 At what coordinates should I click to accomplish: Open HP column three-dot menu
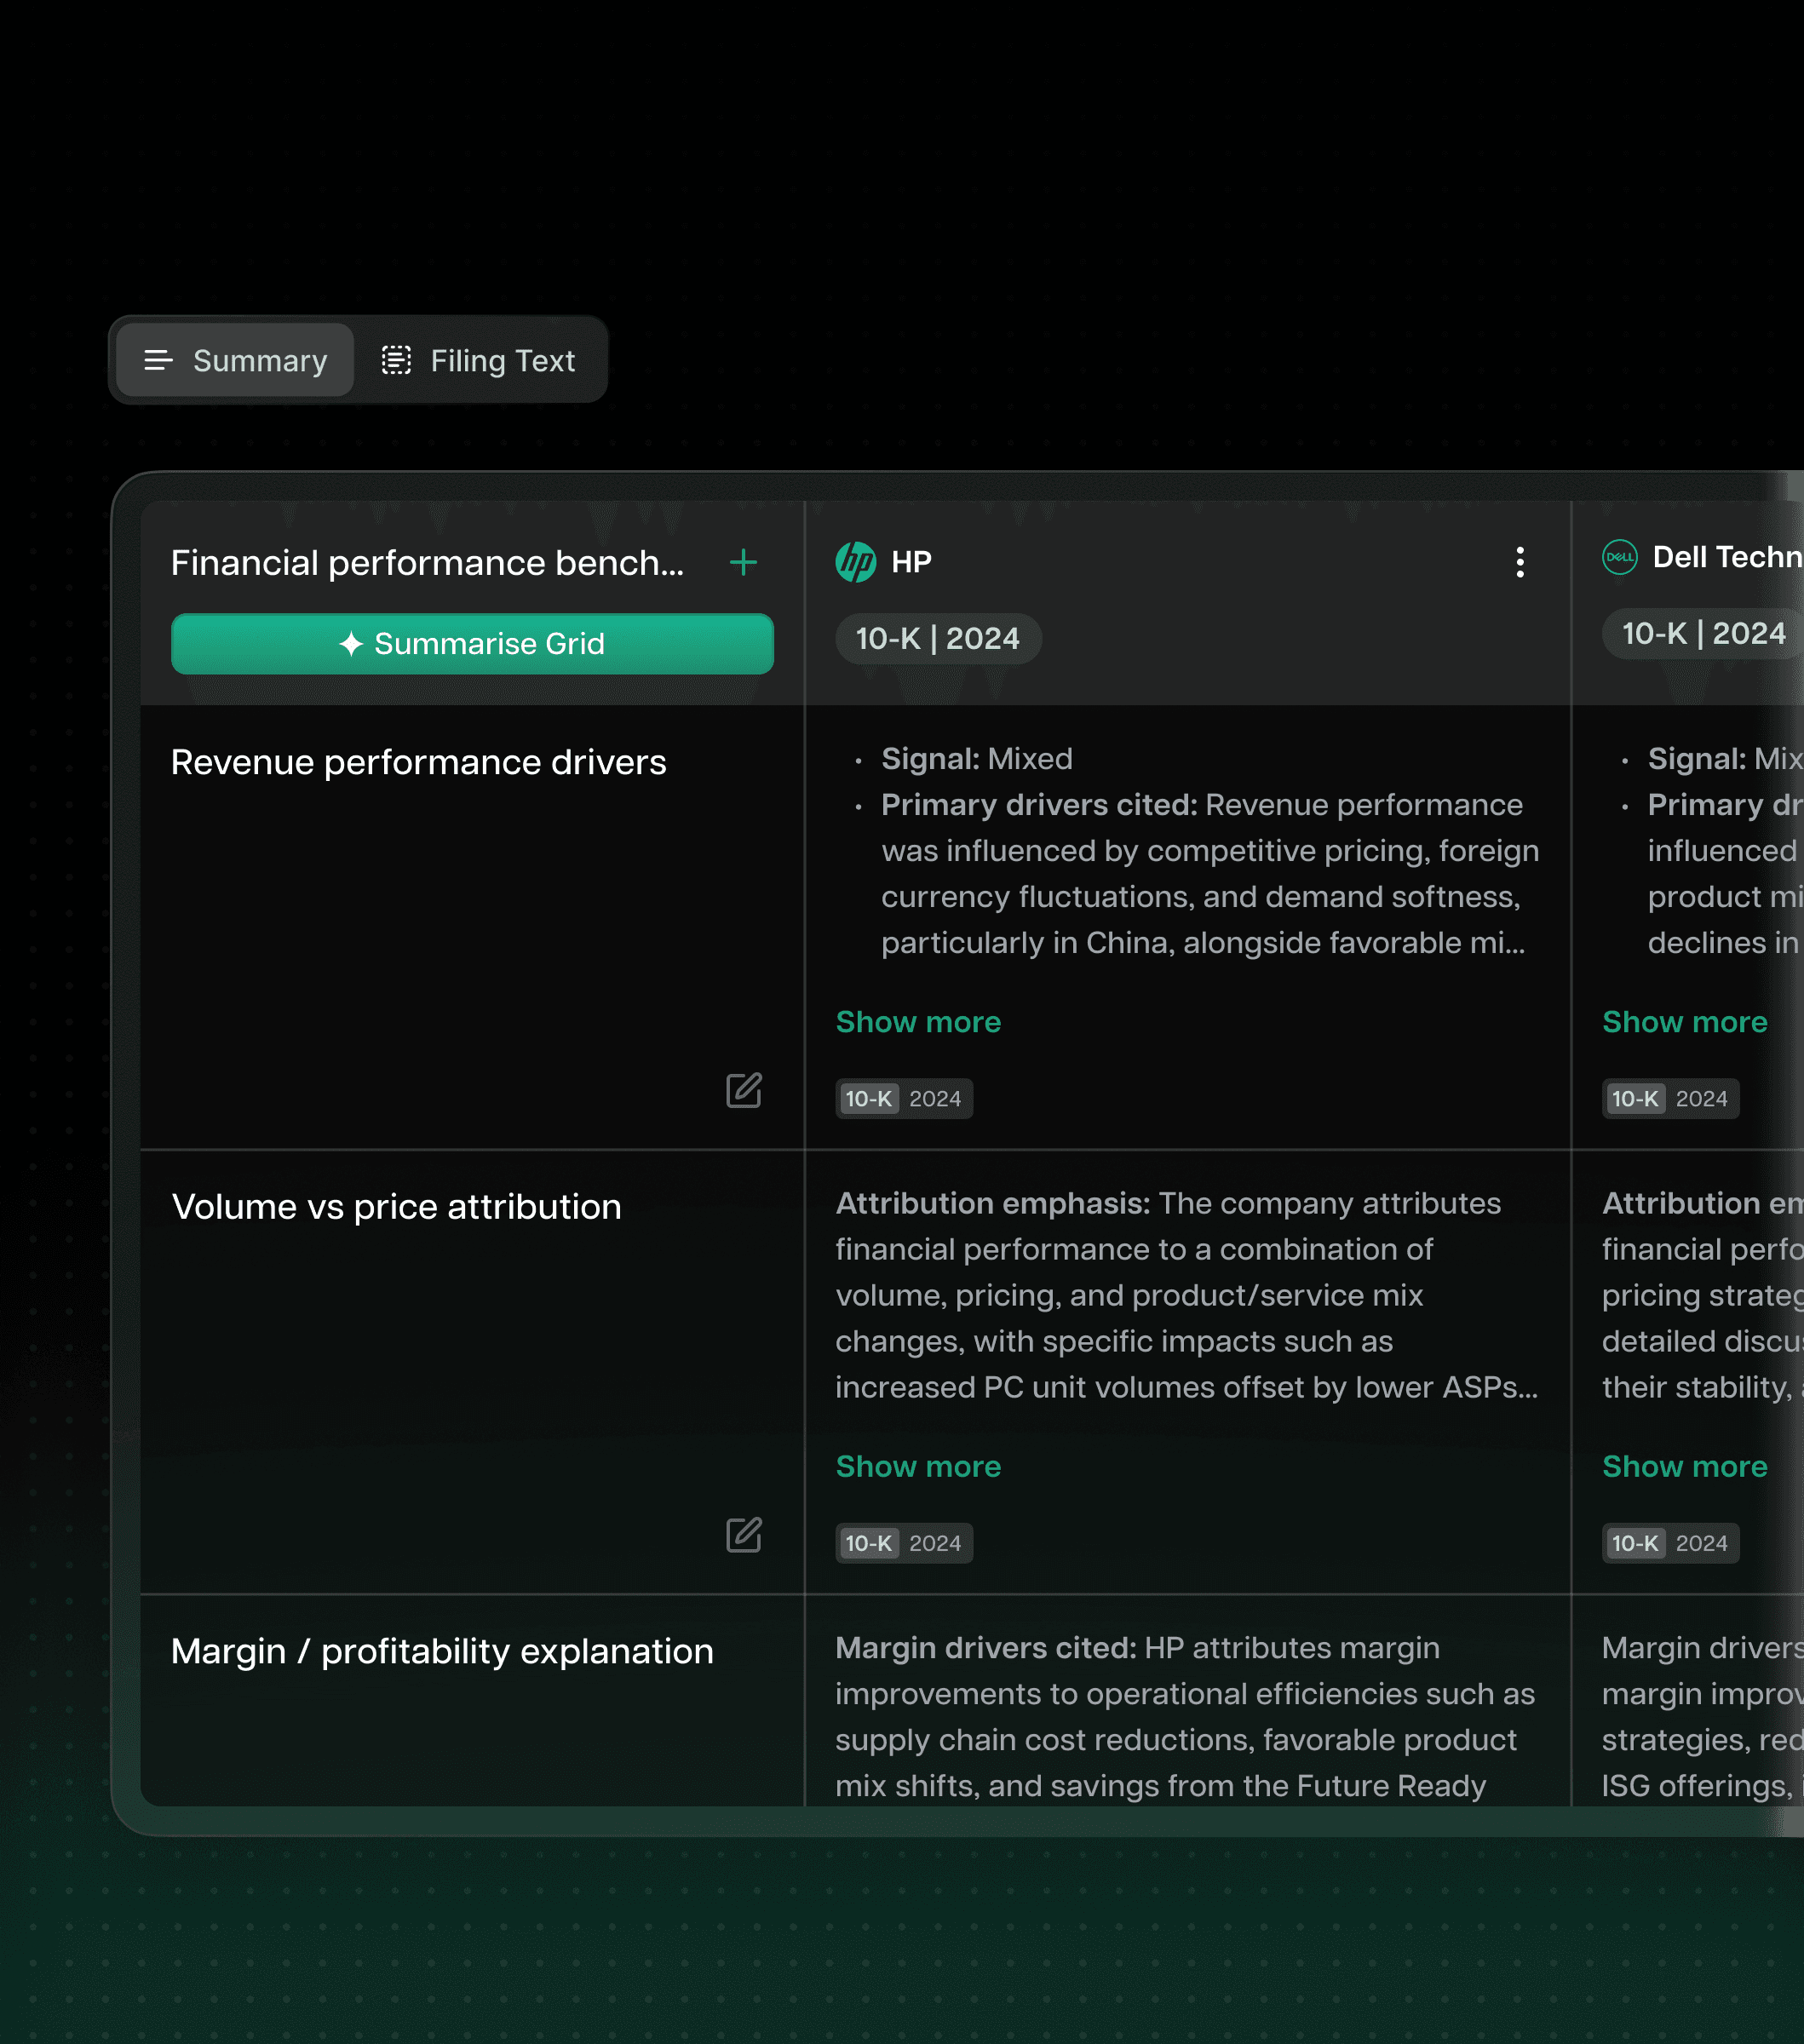click(x=1519, y=562)
